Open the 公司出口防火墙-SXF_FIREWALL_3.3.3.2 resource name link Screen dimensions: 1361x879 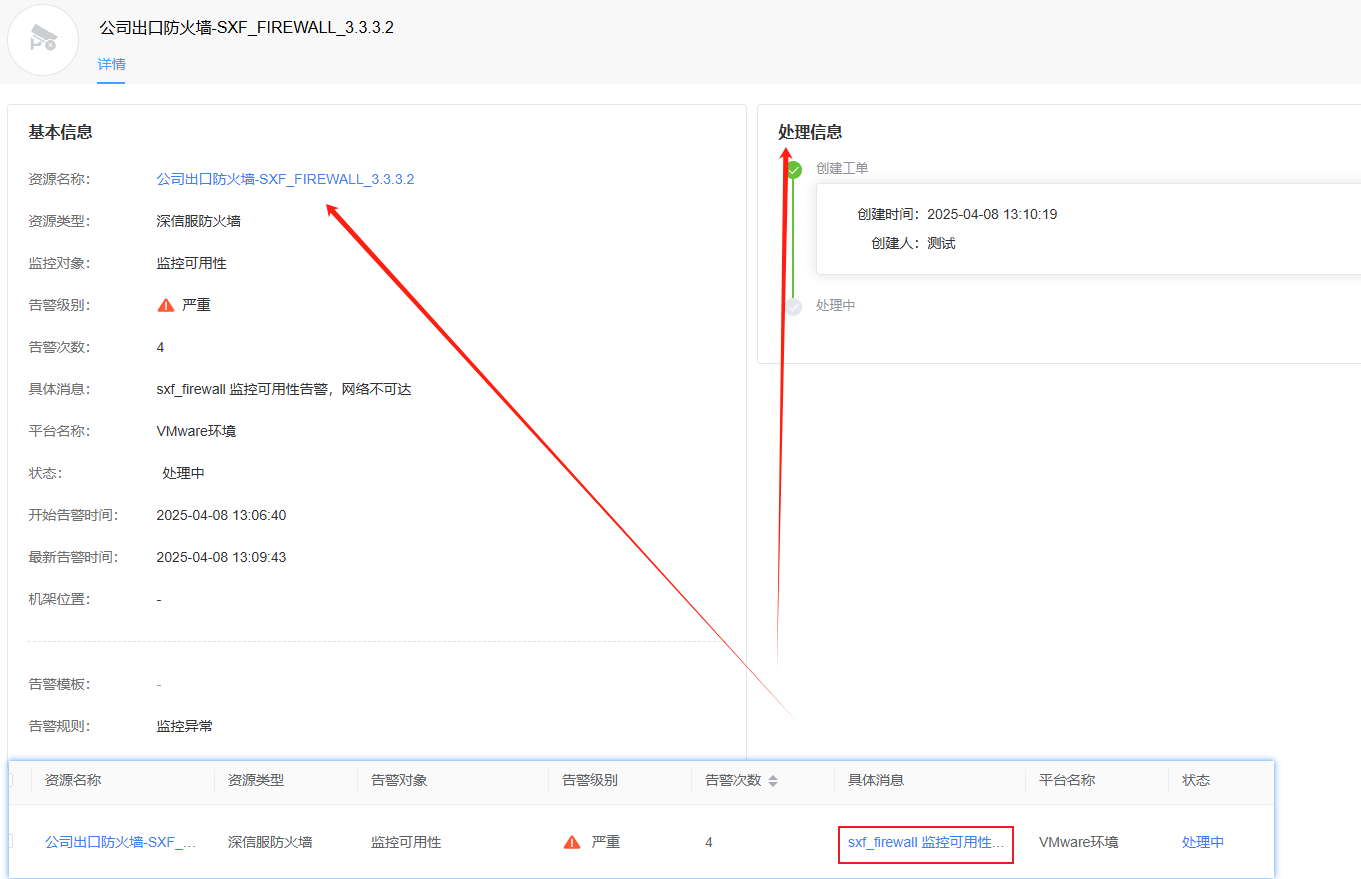[285, 179]
